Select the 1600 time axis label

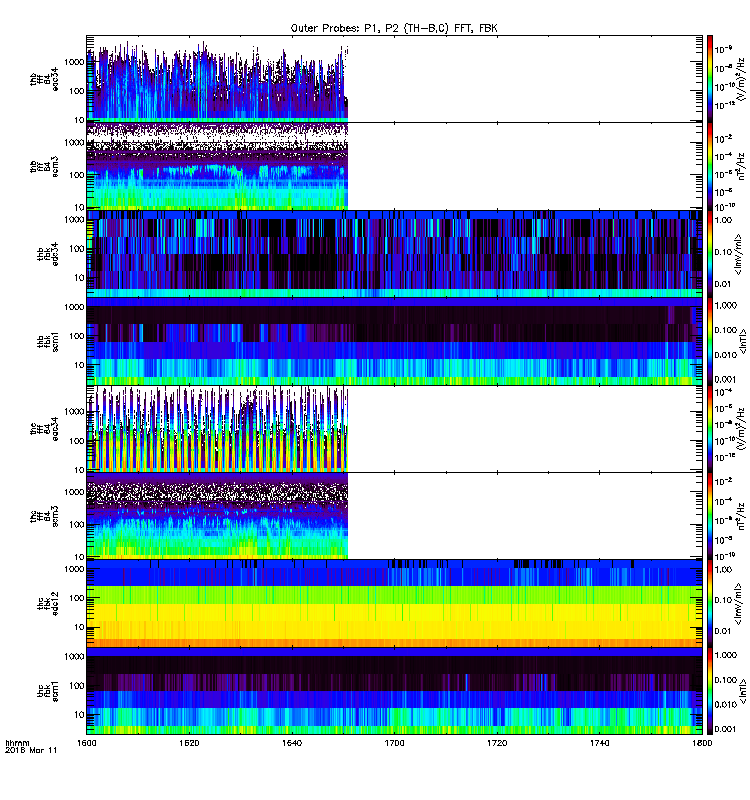(86, 743)
